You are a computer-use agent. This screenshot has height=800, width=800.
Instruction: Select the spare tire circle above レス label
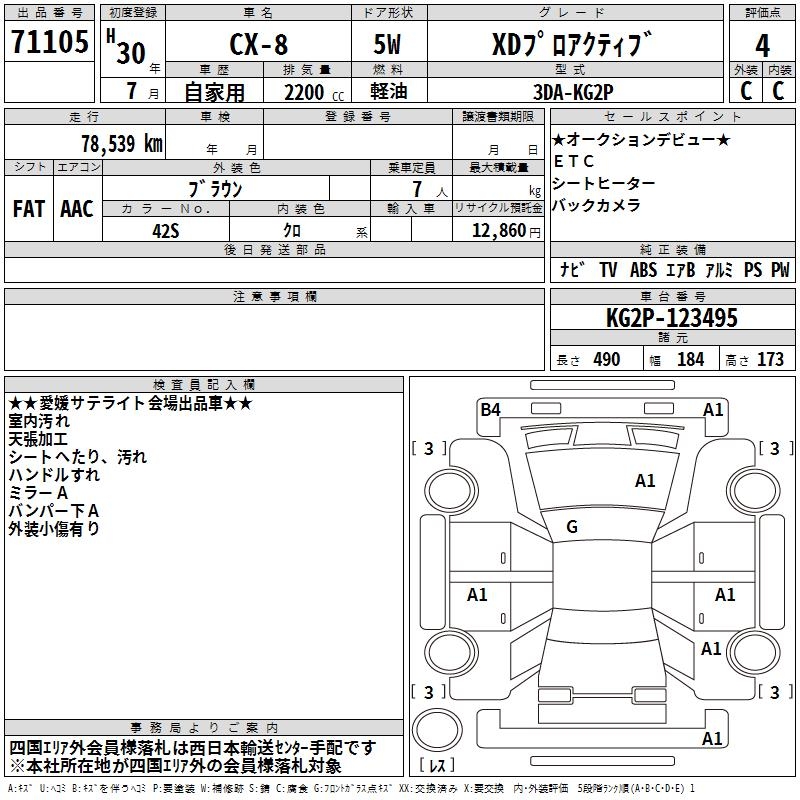point(437,730)
